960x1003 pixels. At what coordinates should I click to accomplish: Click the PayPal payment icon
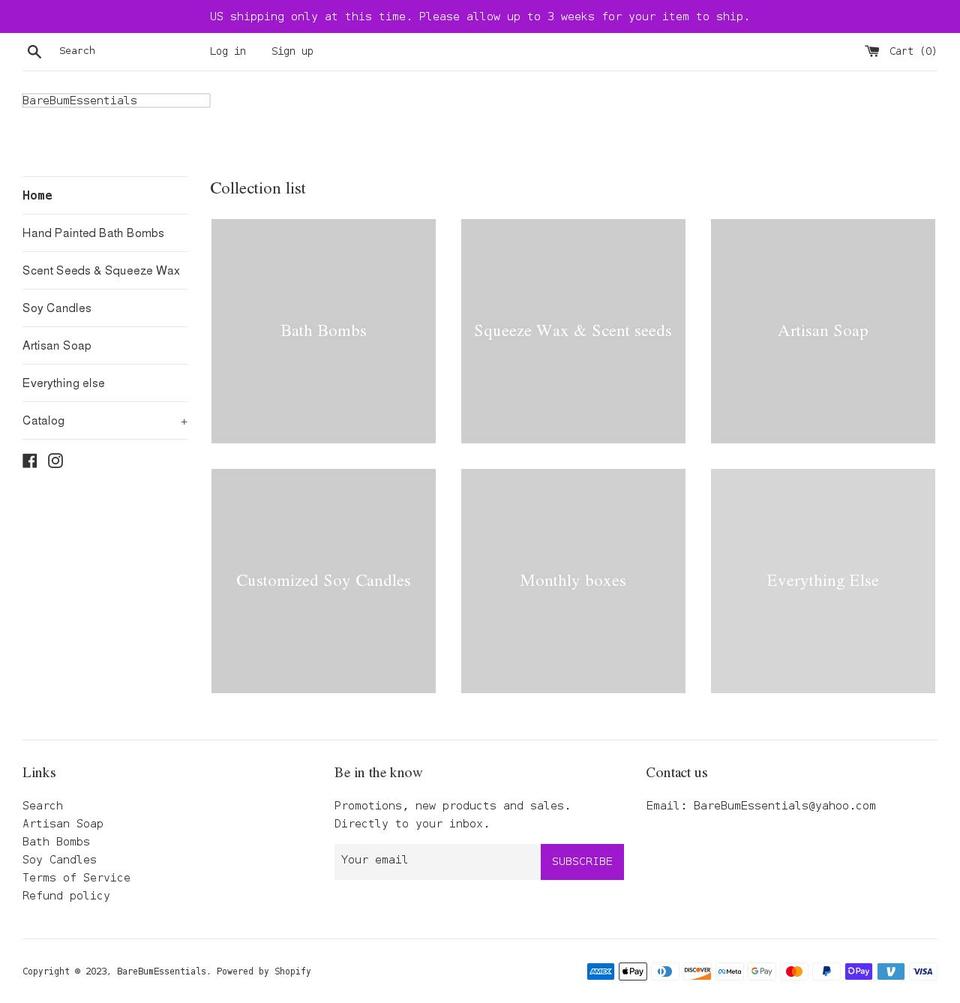click(826, 971)
